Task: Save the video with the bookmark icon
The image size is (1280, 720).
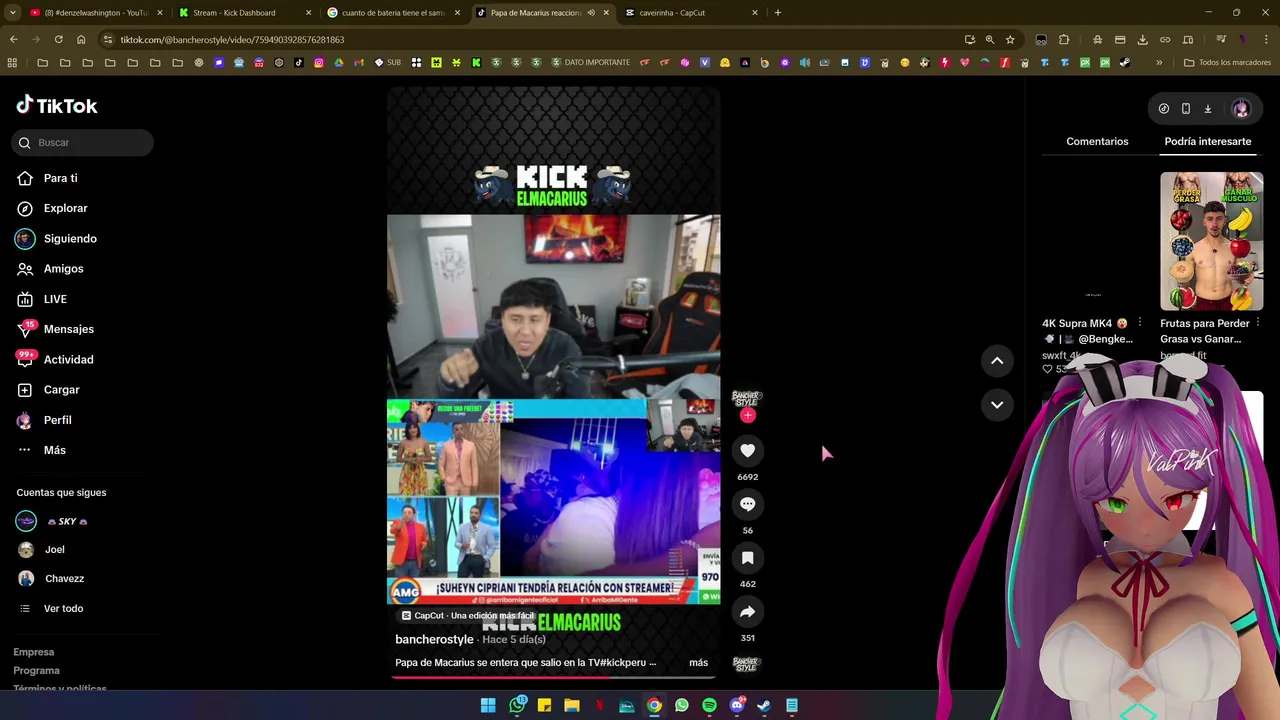Action: click(747, 558)
